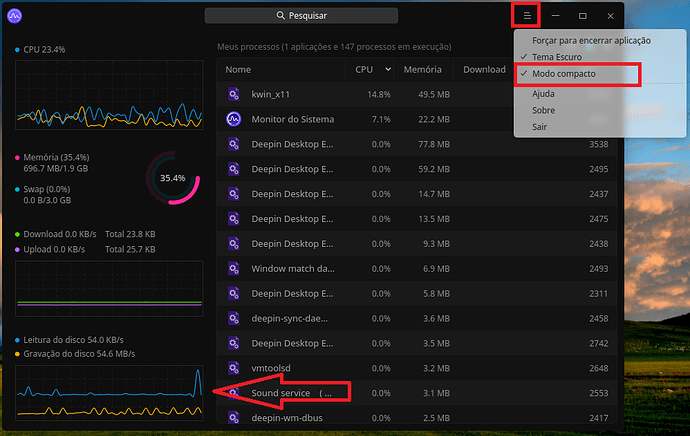Click the Swap (0.0%) label
Viewport: 690px width, 436px height.
point(47,189)
